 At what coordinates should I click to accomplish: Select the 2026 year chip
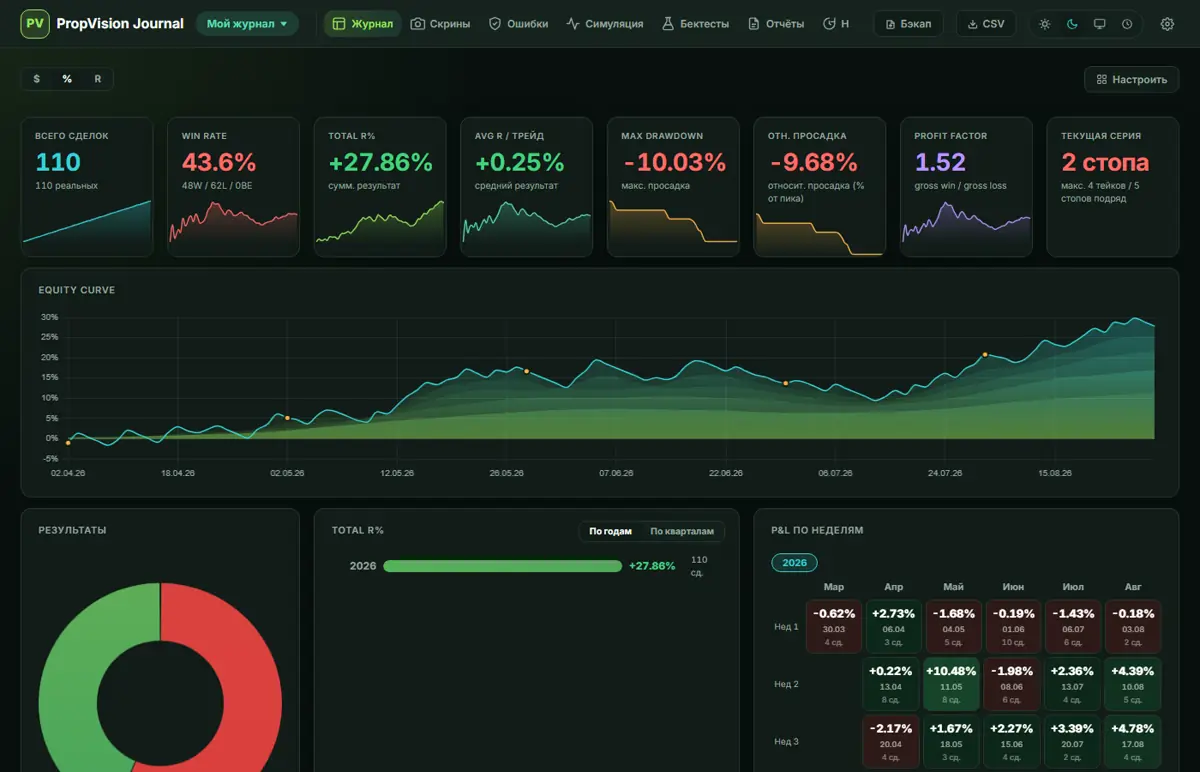coord(794,563)
